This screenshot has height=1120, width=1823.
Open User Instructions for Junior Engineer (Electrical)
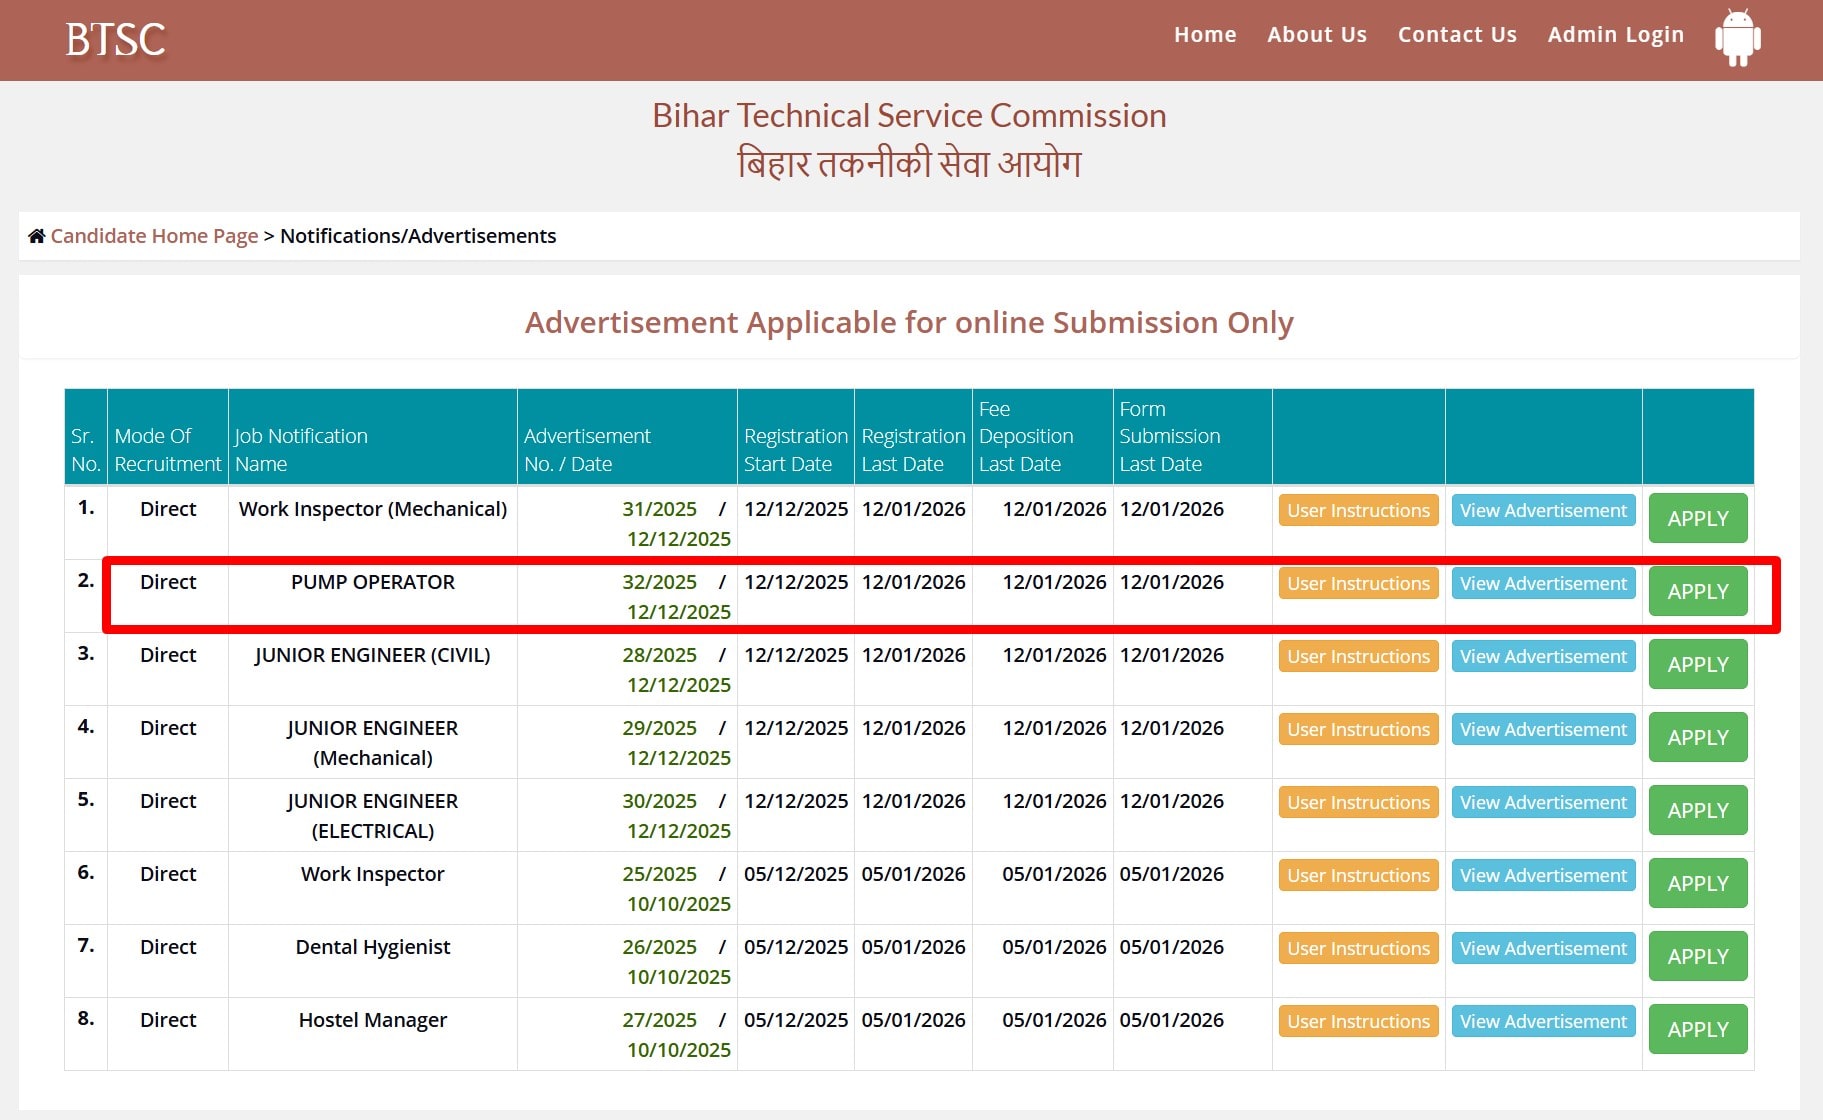coord(1357,803)
